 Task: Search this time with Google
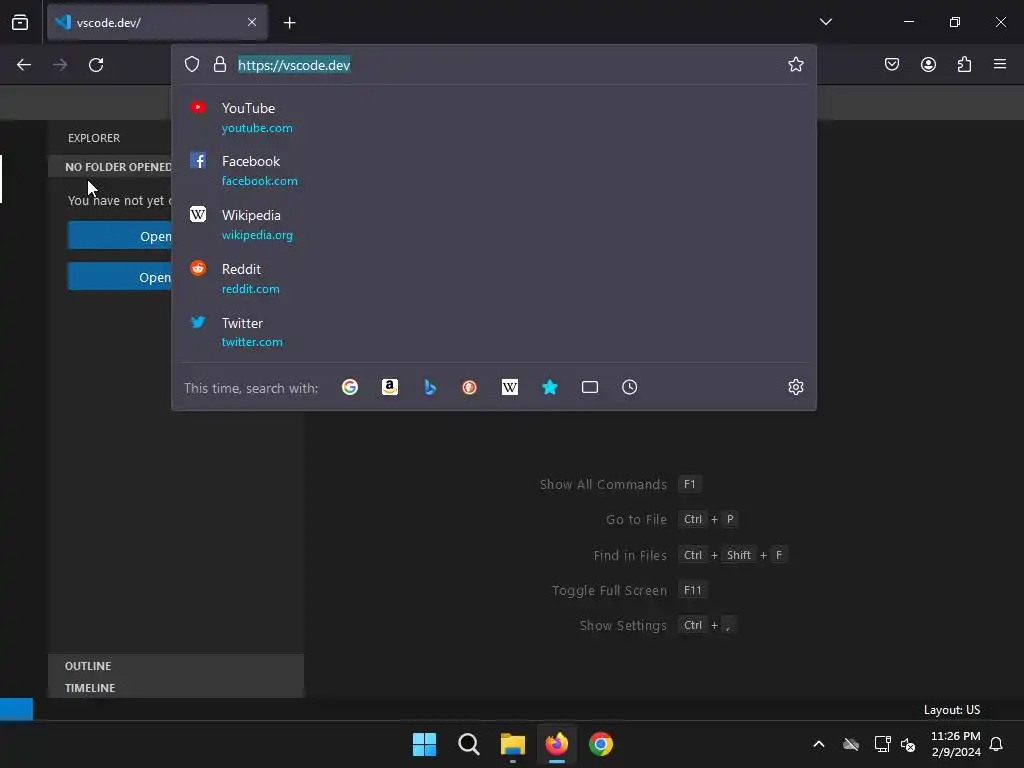pos(350,387)
